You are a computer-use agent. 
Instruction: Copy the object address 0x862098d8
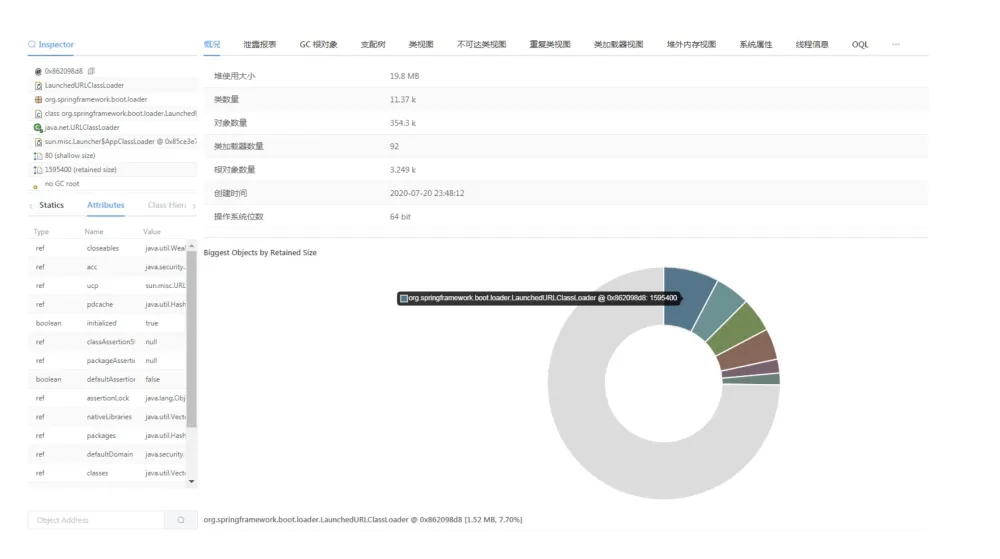[x=91, y=71]
